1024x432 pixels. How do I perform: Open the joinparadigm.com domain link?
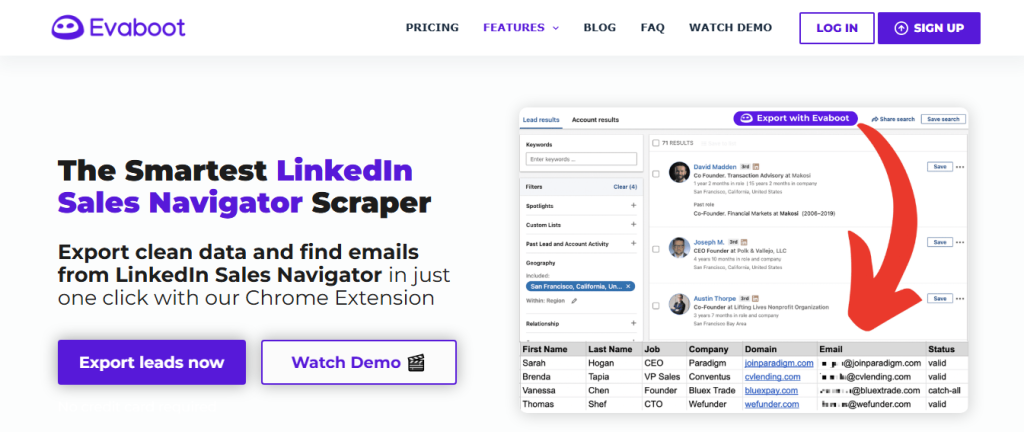(778, 363)
